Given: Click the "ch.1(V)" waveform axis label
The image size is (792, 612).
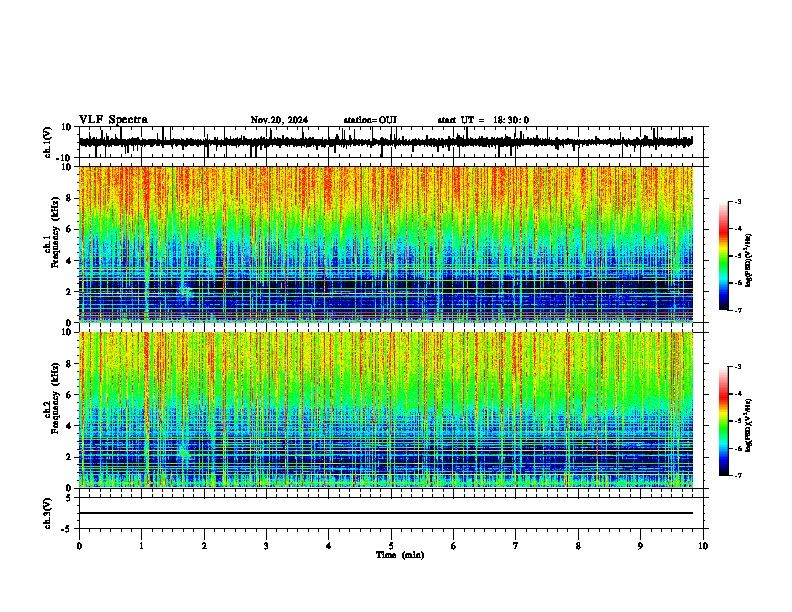Looking at the screenshot, I should (x=48, y=142).
